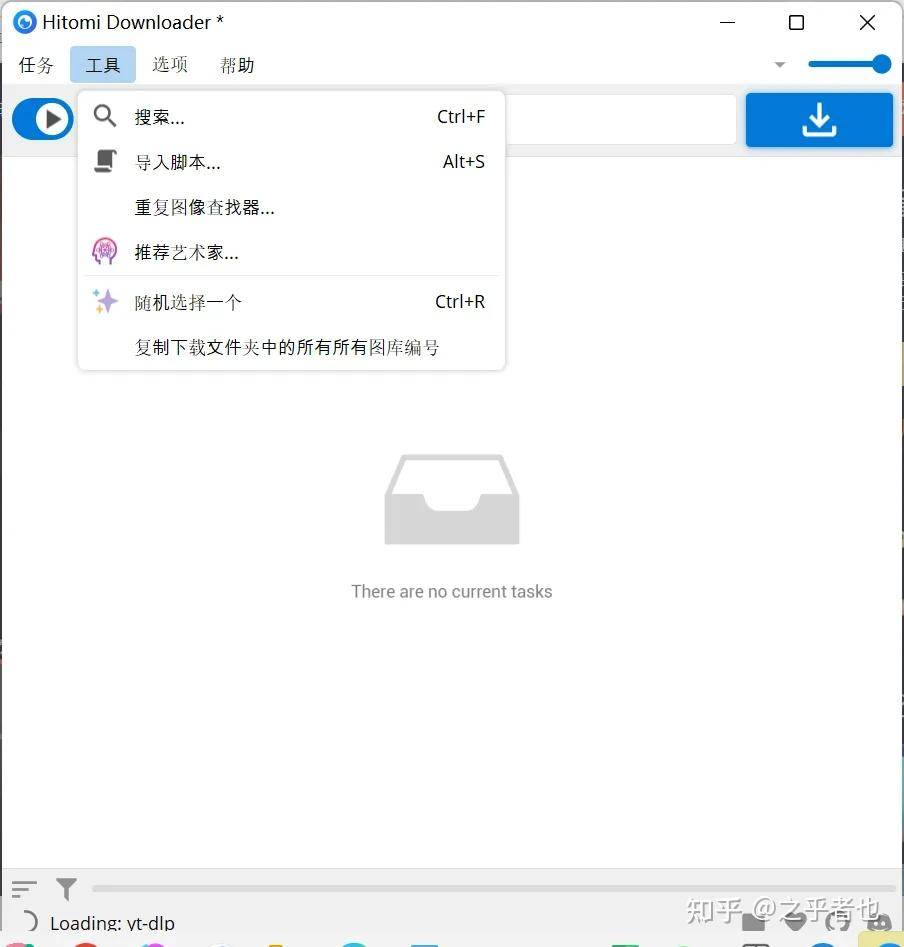Open 重复图像查找器... menu entry
904x947 pixels.
tap(291, 207)
